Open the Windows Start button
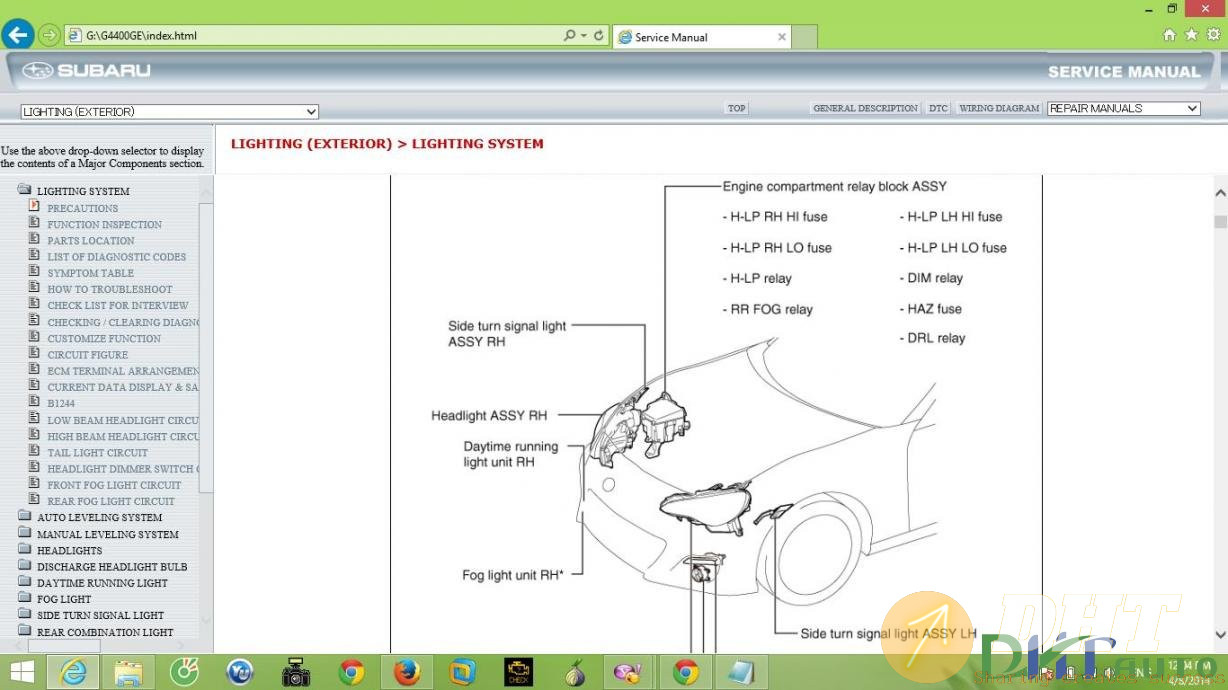 tap(21, 672)
